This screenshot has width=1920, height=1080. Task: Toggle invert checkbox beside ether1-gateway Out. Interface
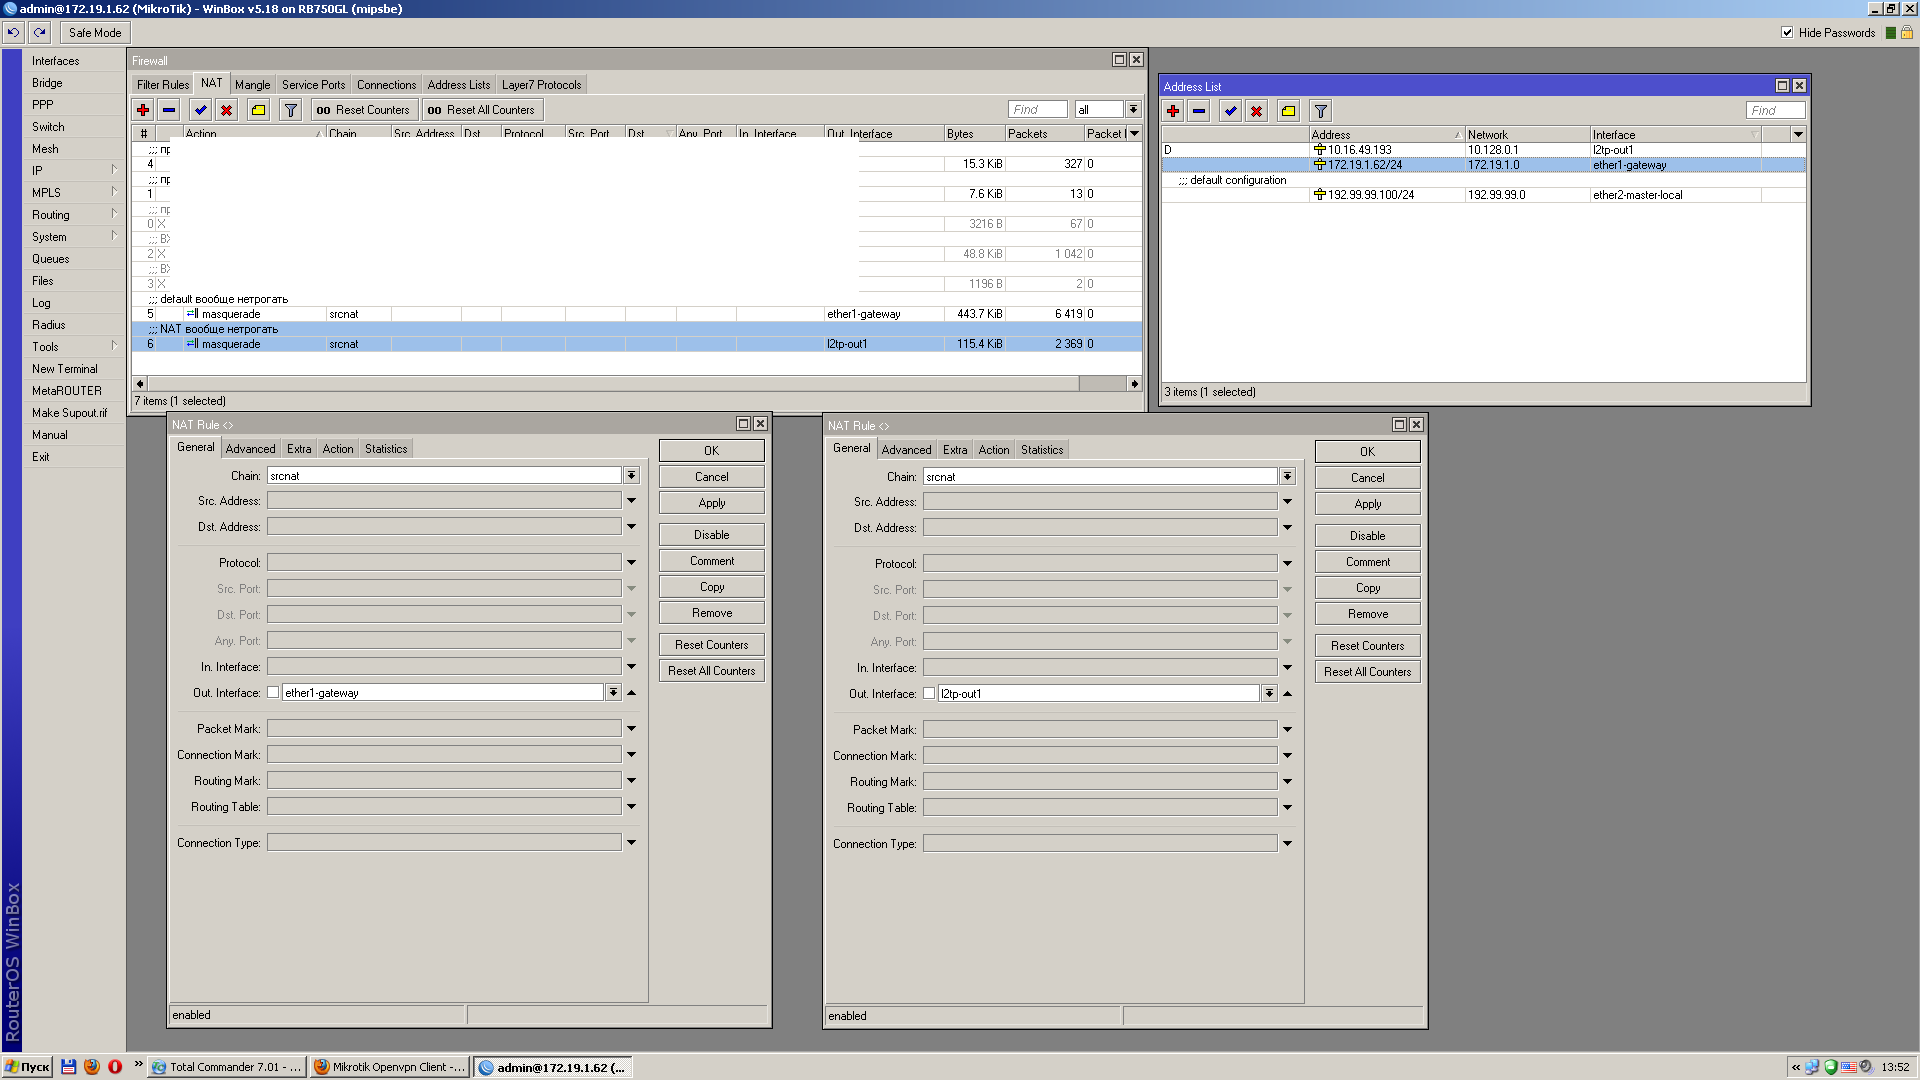click(273, 692)
